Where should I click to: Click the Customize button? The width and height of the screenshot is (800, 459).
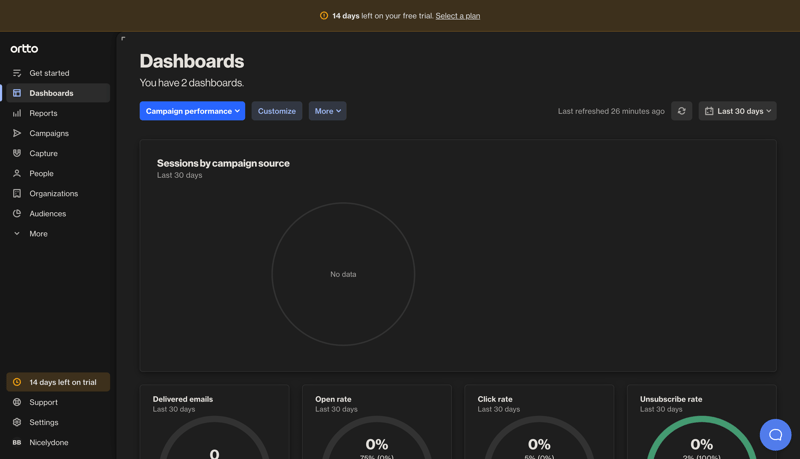pyautogui.click(x=277, y=111)
